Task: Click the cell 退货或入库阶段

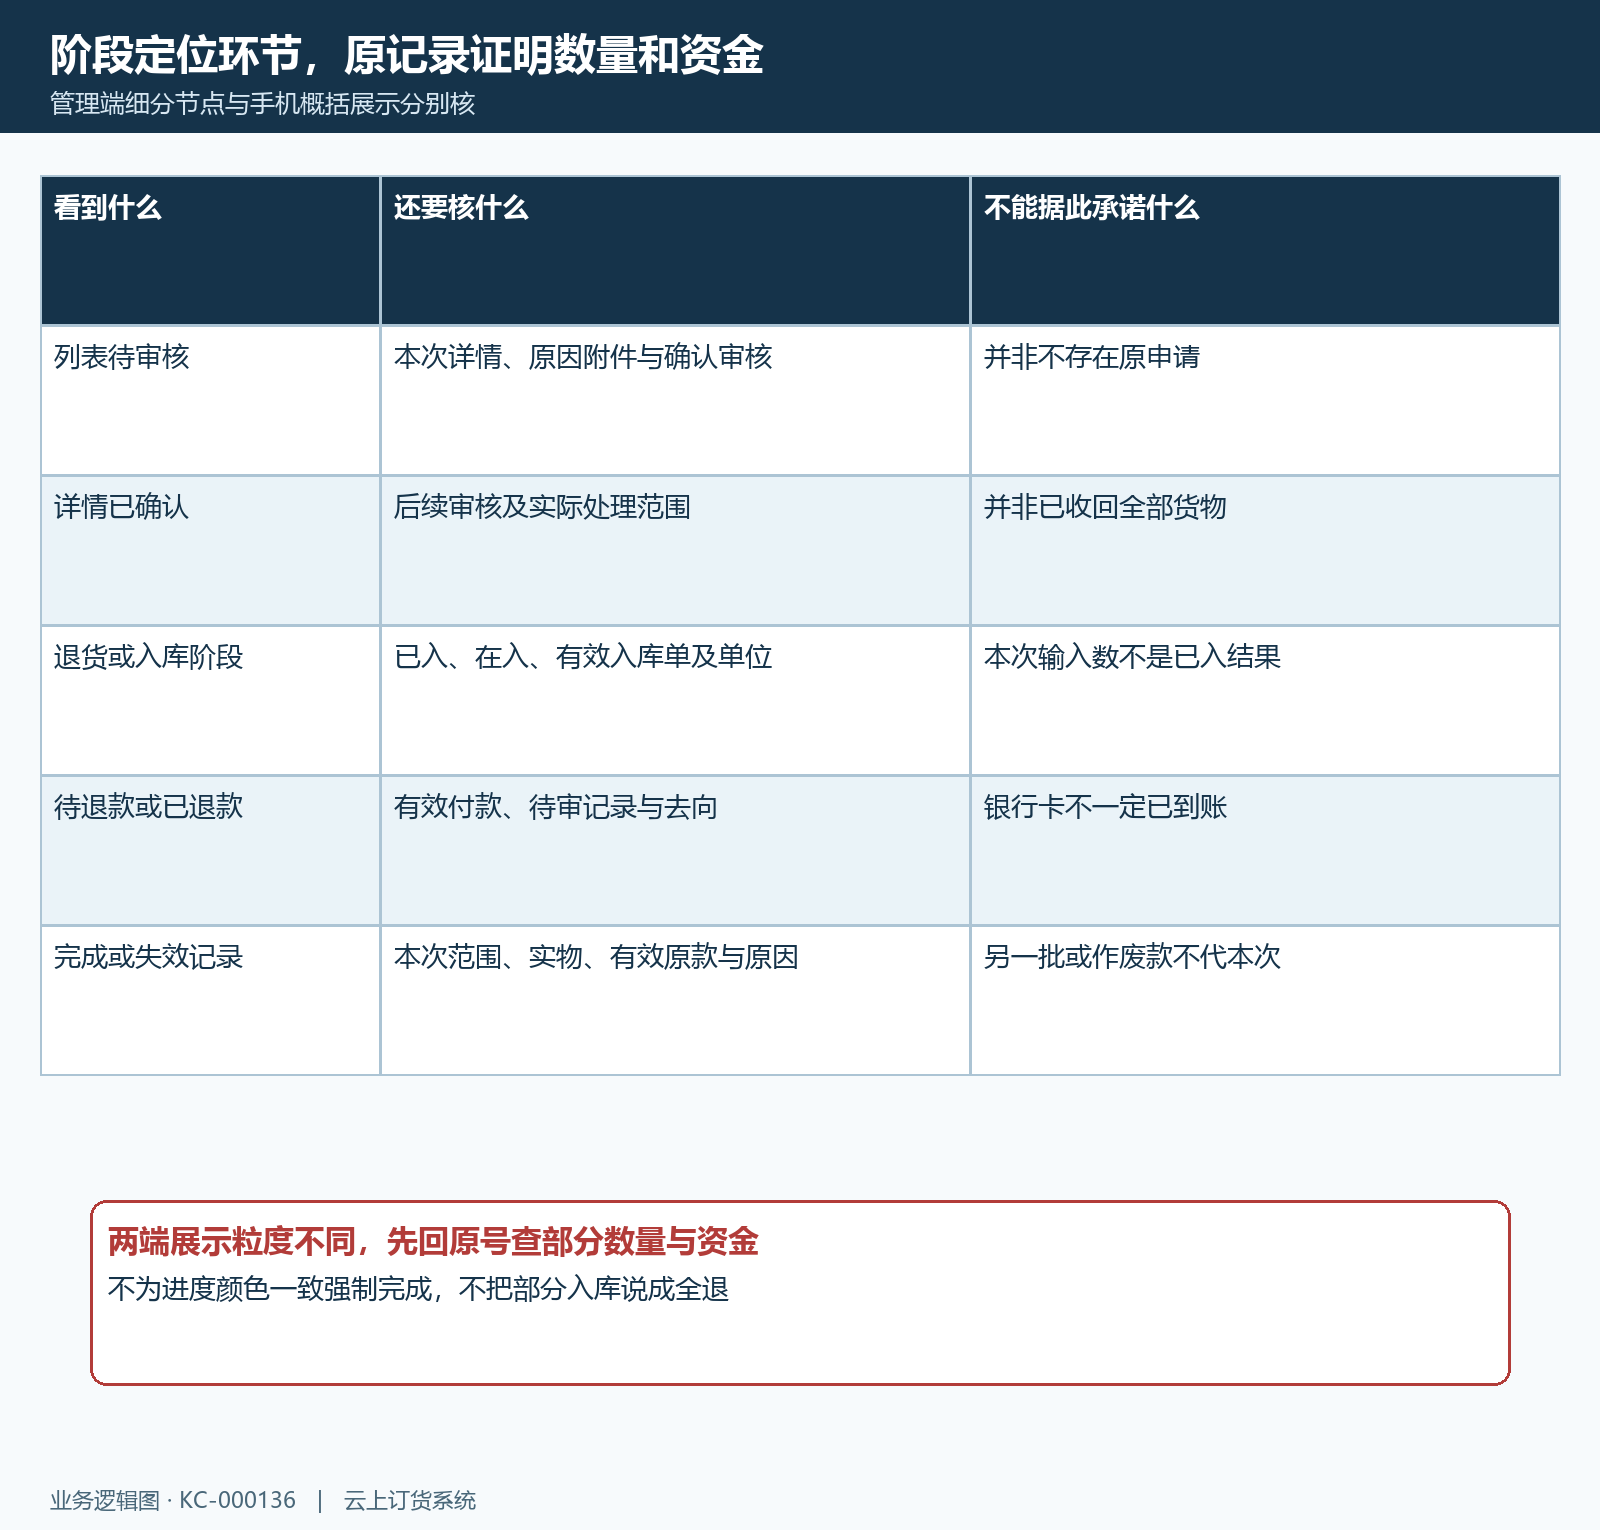Action: (x=210, y=701)
